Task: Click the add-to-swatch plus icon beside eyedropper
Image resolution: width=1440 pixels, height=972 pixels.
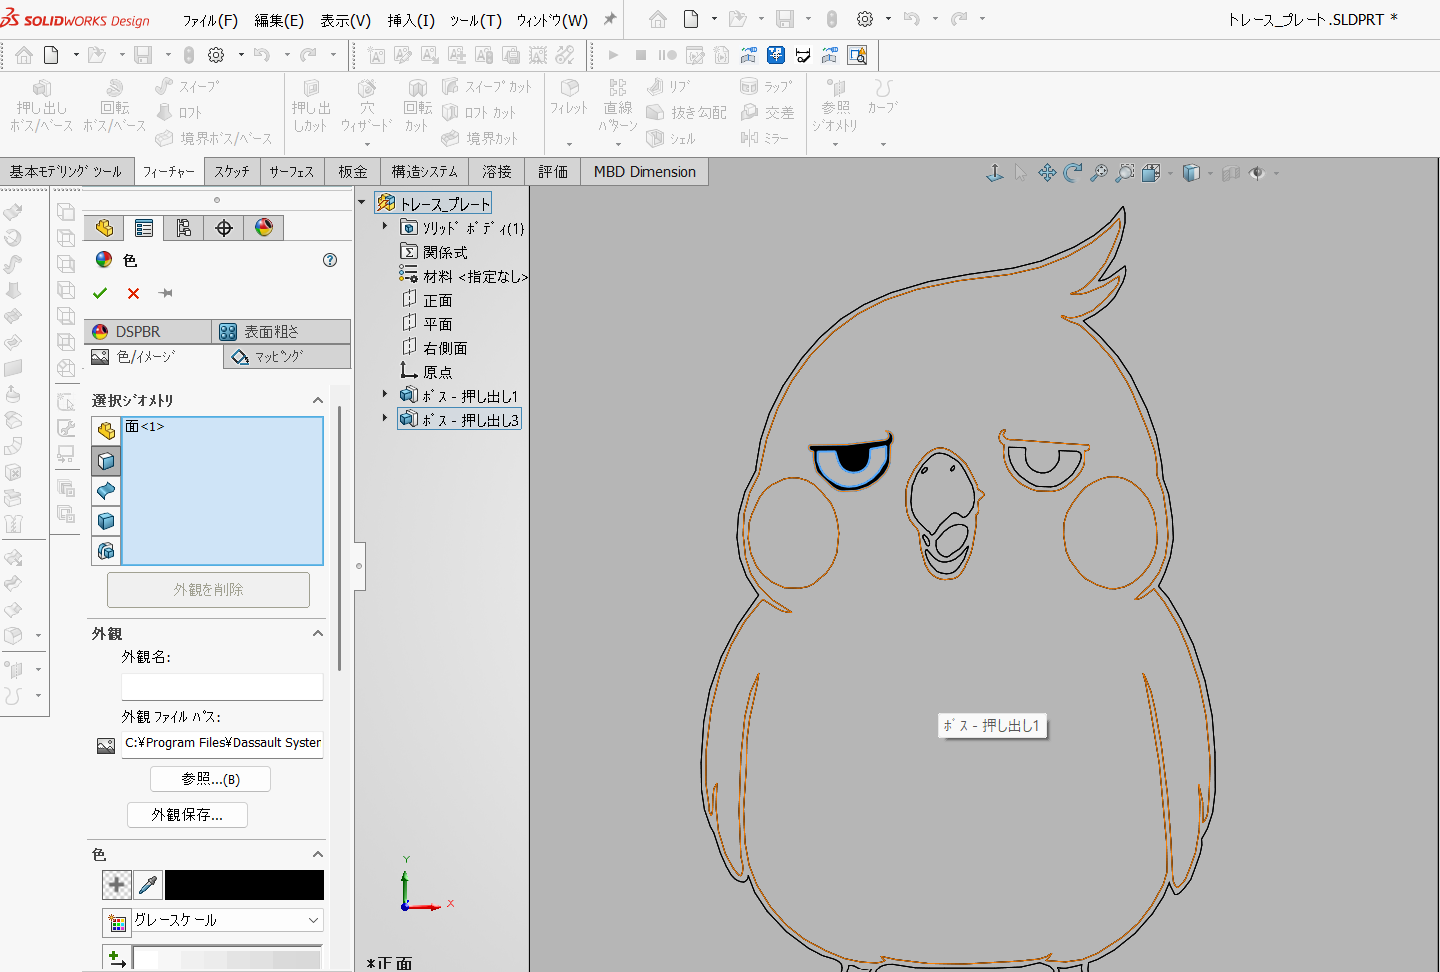Action: click(117, 884)
